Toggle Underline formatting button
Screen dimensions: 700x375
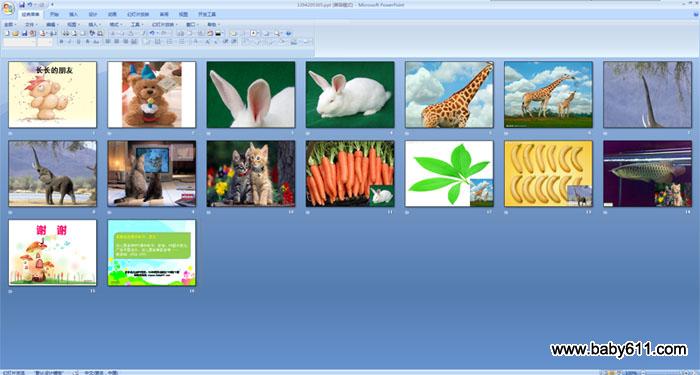click(x=79, y=41)
